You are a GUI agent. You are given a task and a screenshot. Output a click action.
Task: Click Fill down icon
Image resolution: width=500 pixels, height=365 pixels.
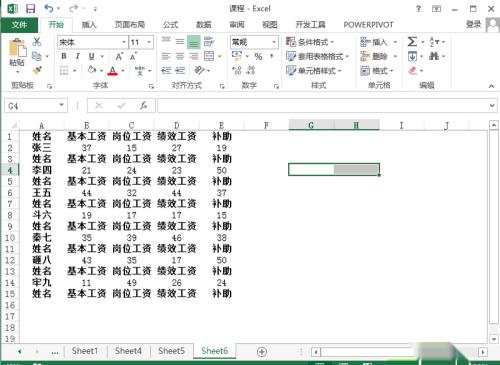[x=412, y=56]
